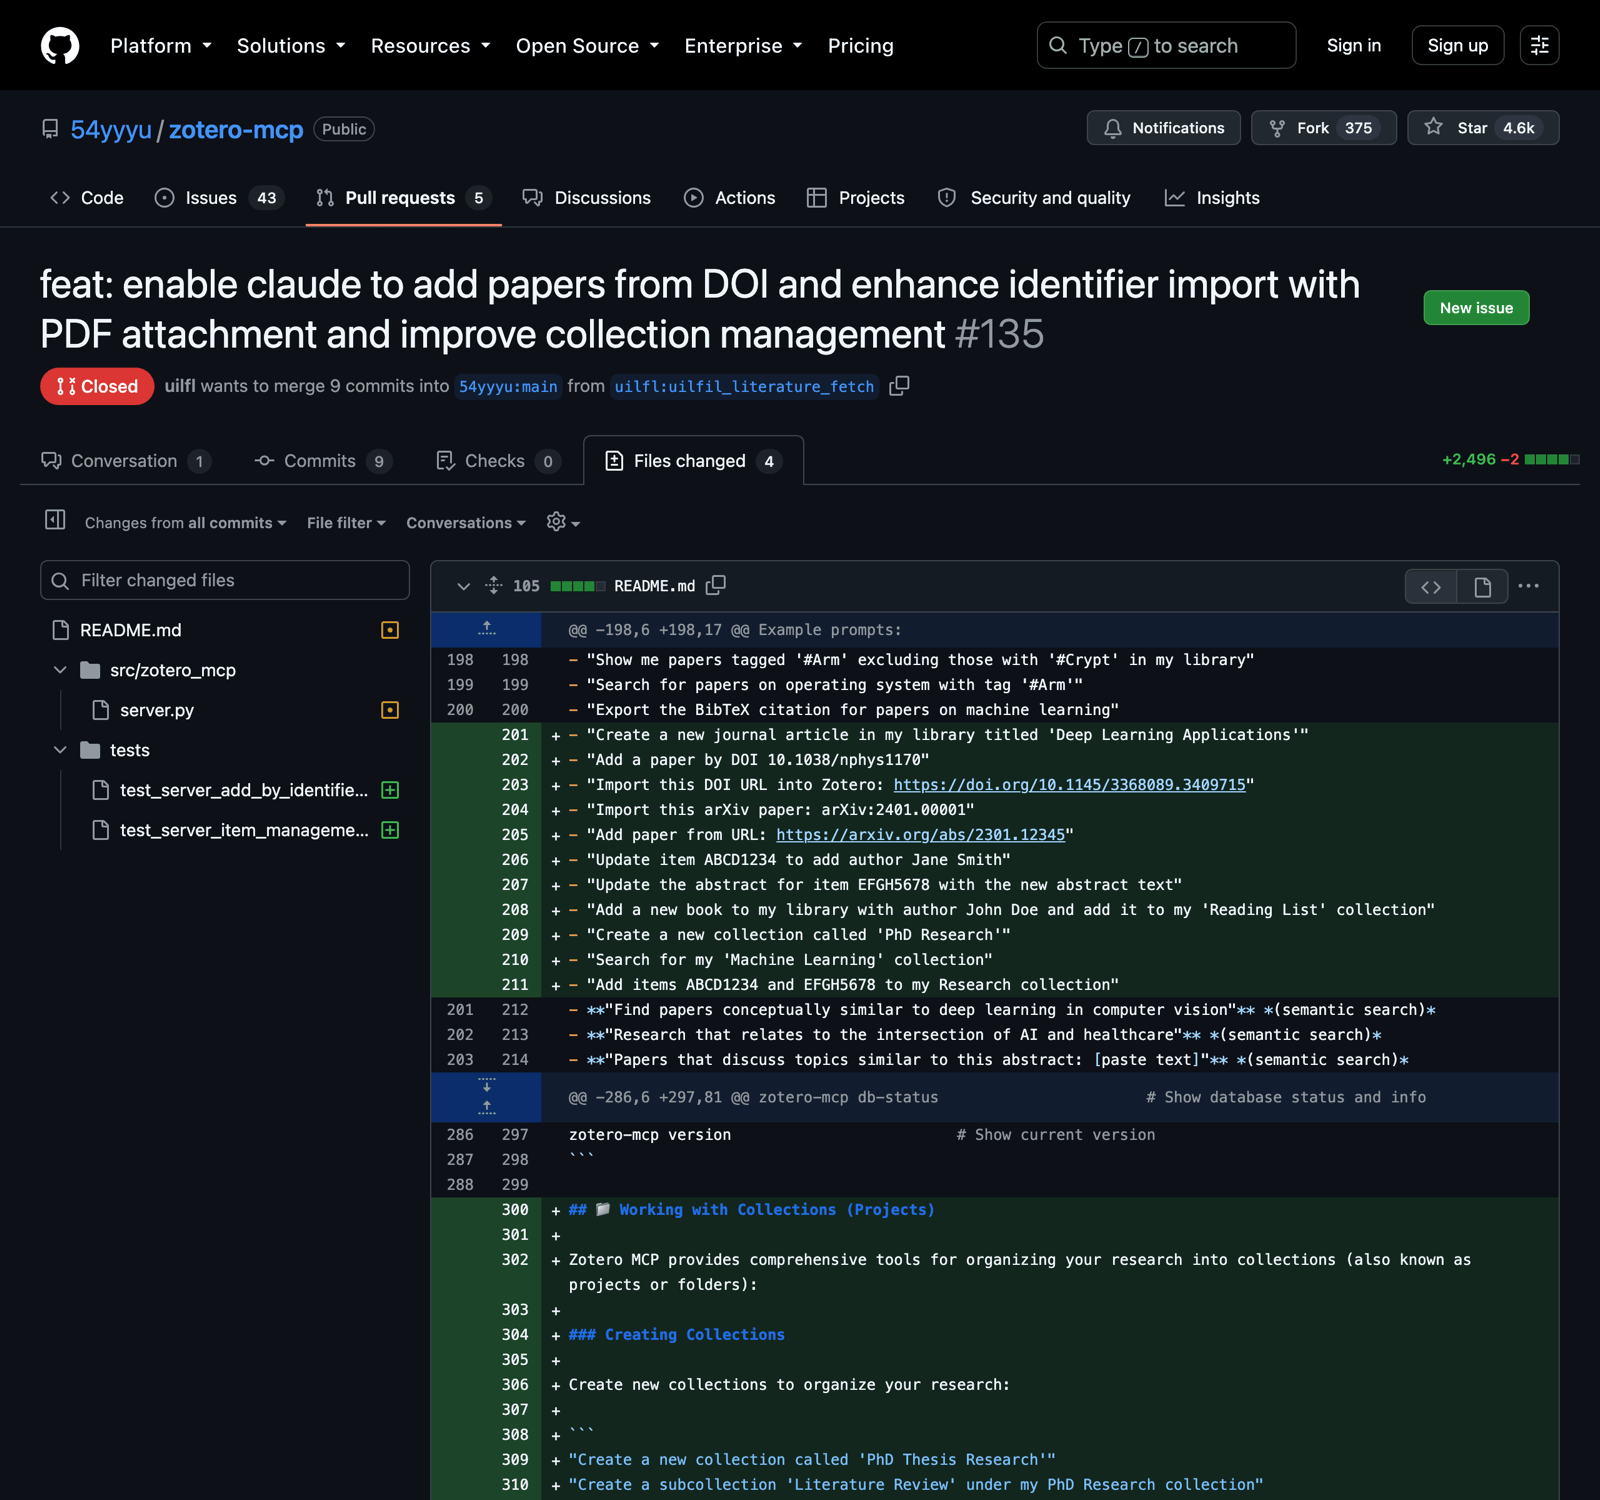Viewport: 1600px width, 1500px height.
Task: Click the added badge for test_server_add_by_identifie
Action: [x=390, y=790]
